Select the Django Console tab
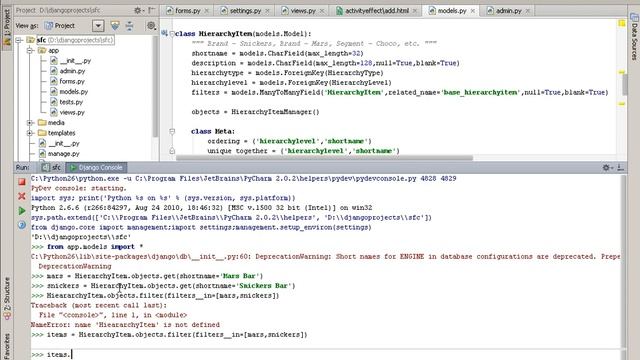This screenshot has width=640, height=360. [x=97, y=167]
